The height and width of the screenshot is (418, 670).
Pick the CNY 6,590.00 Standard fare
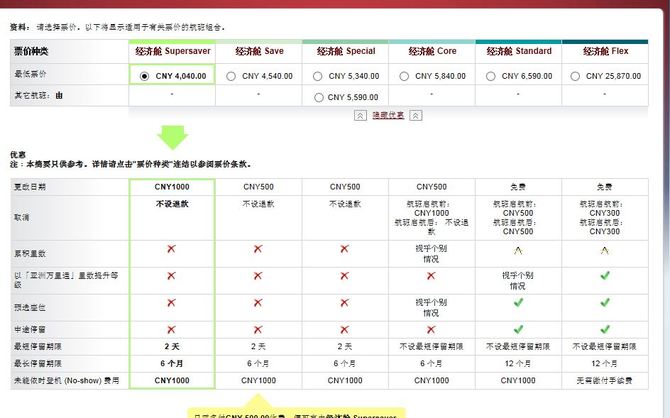pyautogui.click(x=491, y=76)
